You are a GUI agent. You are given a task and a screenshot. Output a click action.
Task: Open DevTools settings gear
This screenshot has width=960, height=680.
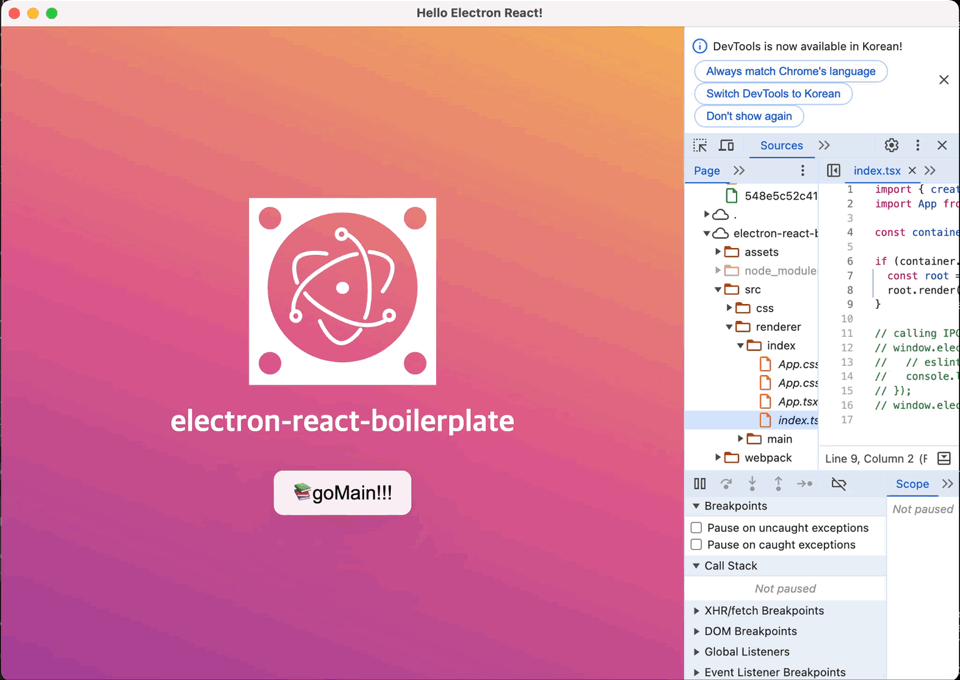click(891, 145)
